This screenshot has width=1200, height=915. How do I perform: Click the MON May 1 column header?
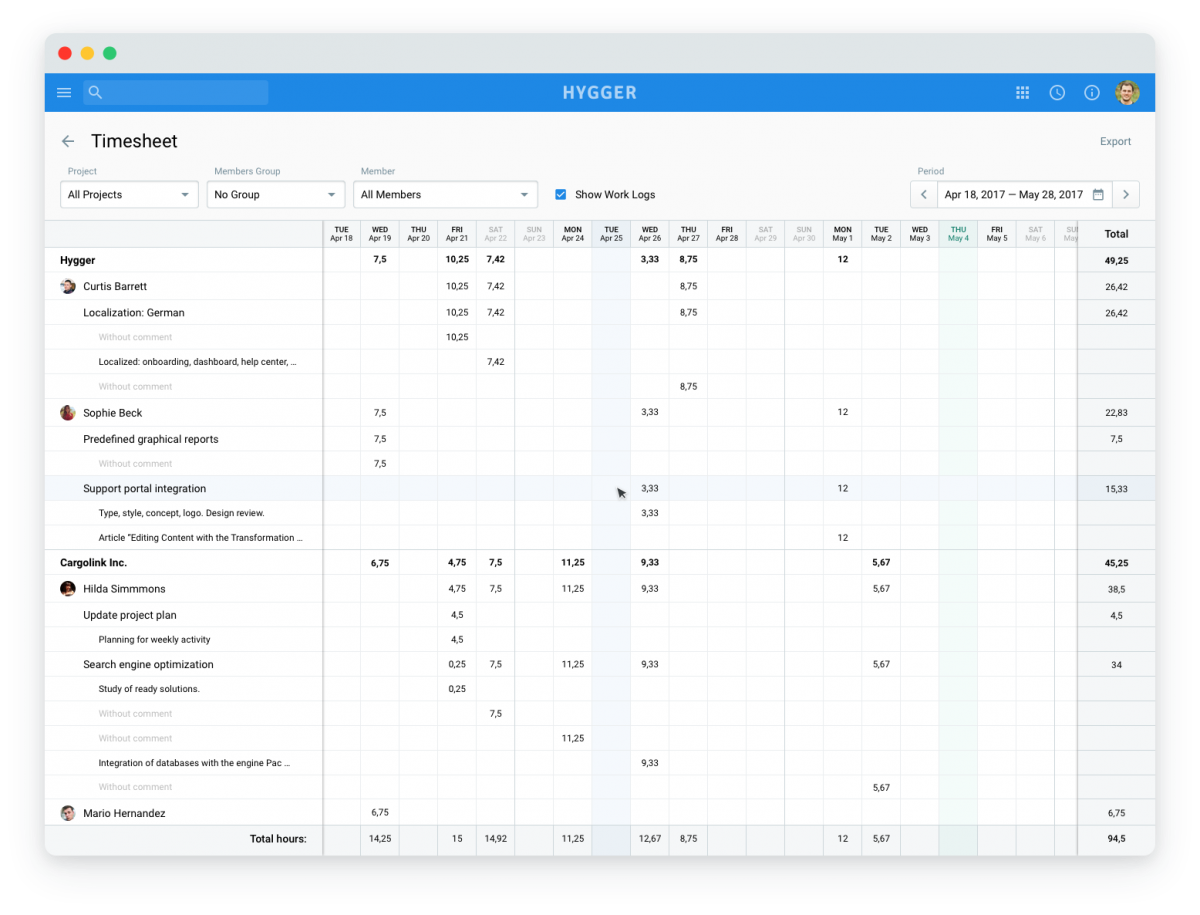pos(843,234)
